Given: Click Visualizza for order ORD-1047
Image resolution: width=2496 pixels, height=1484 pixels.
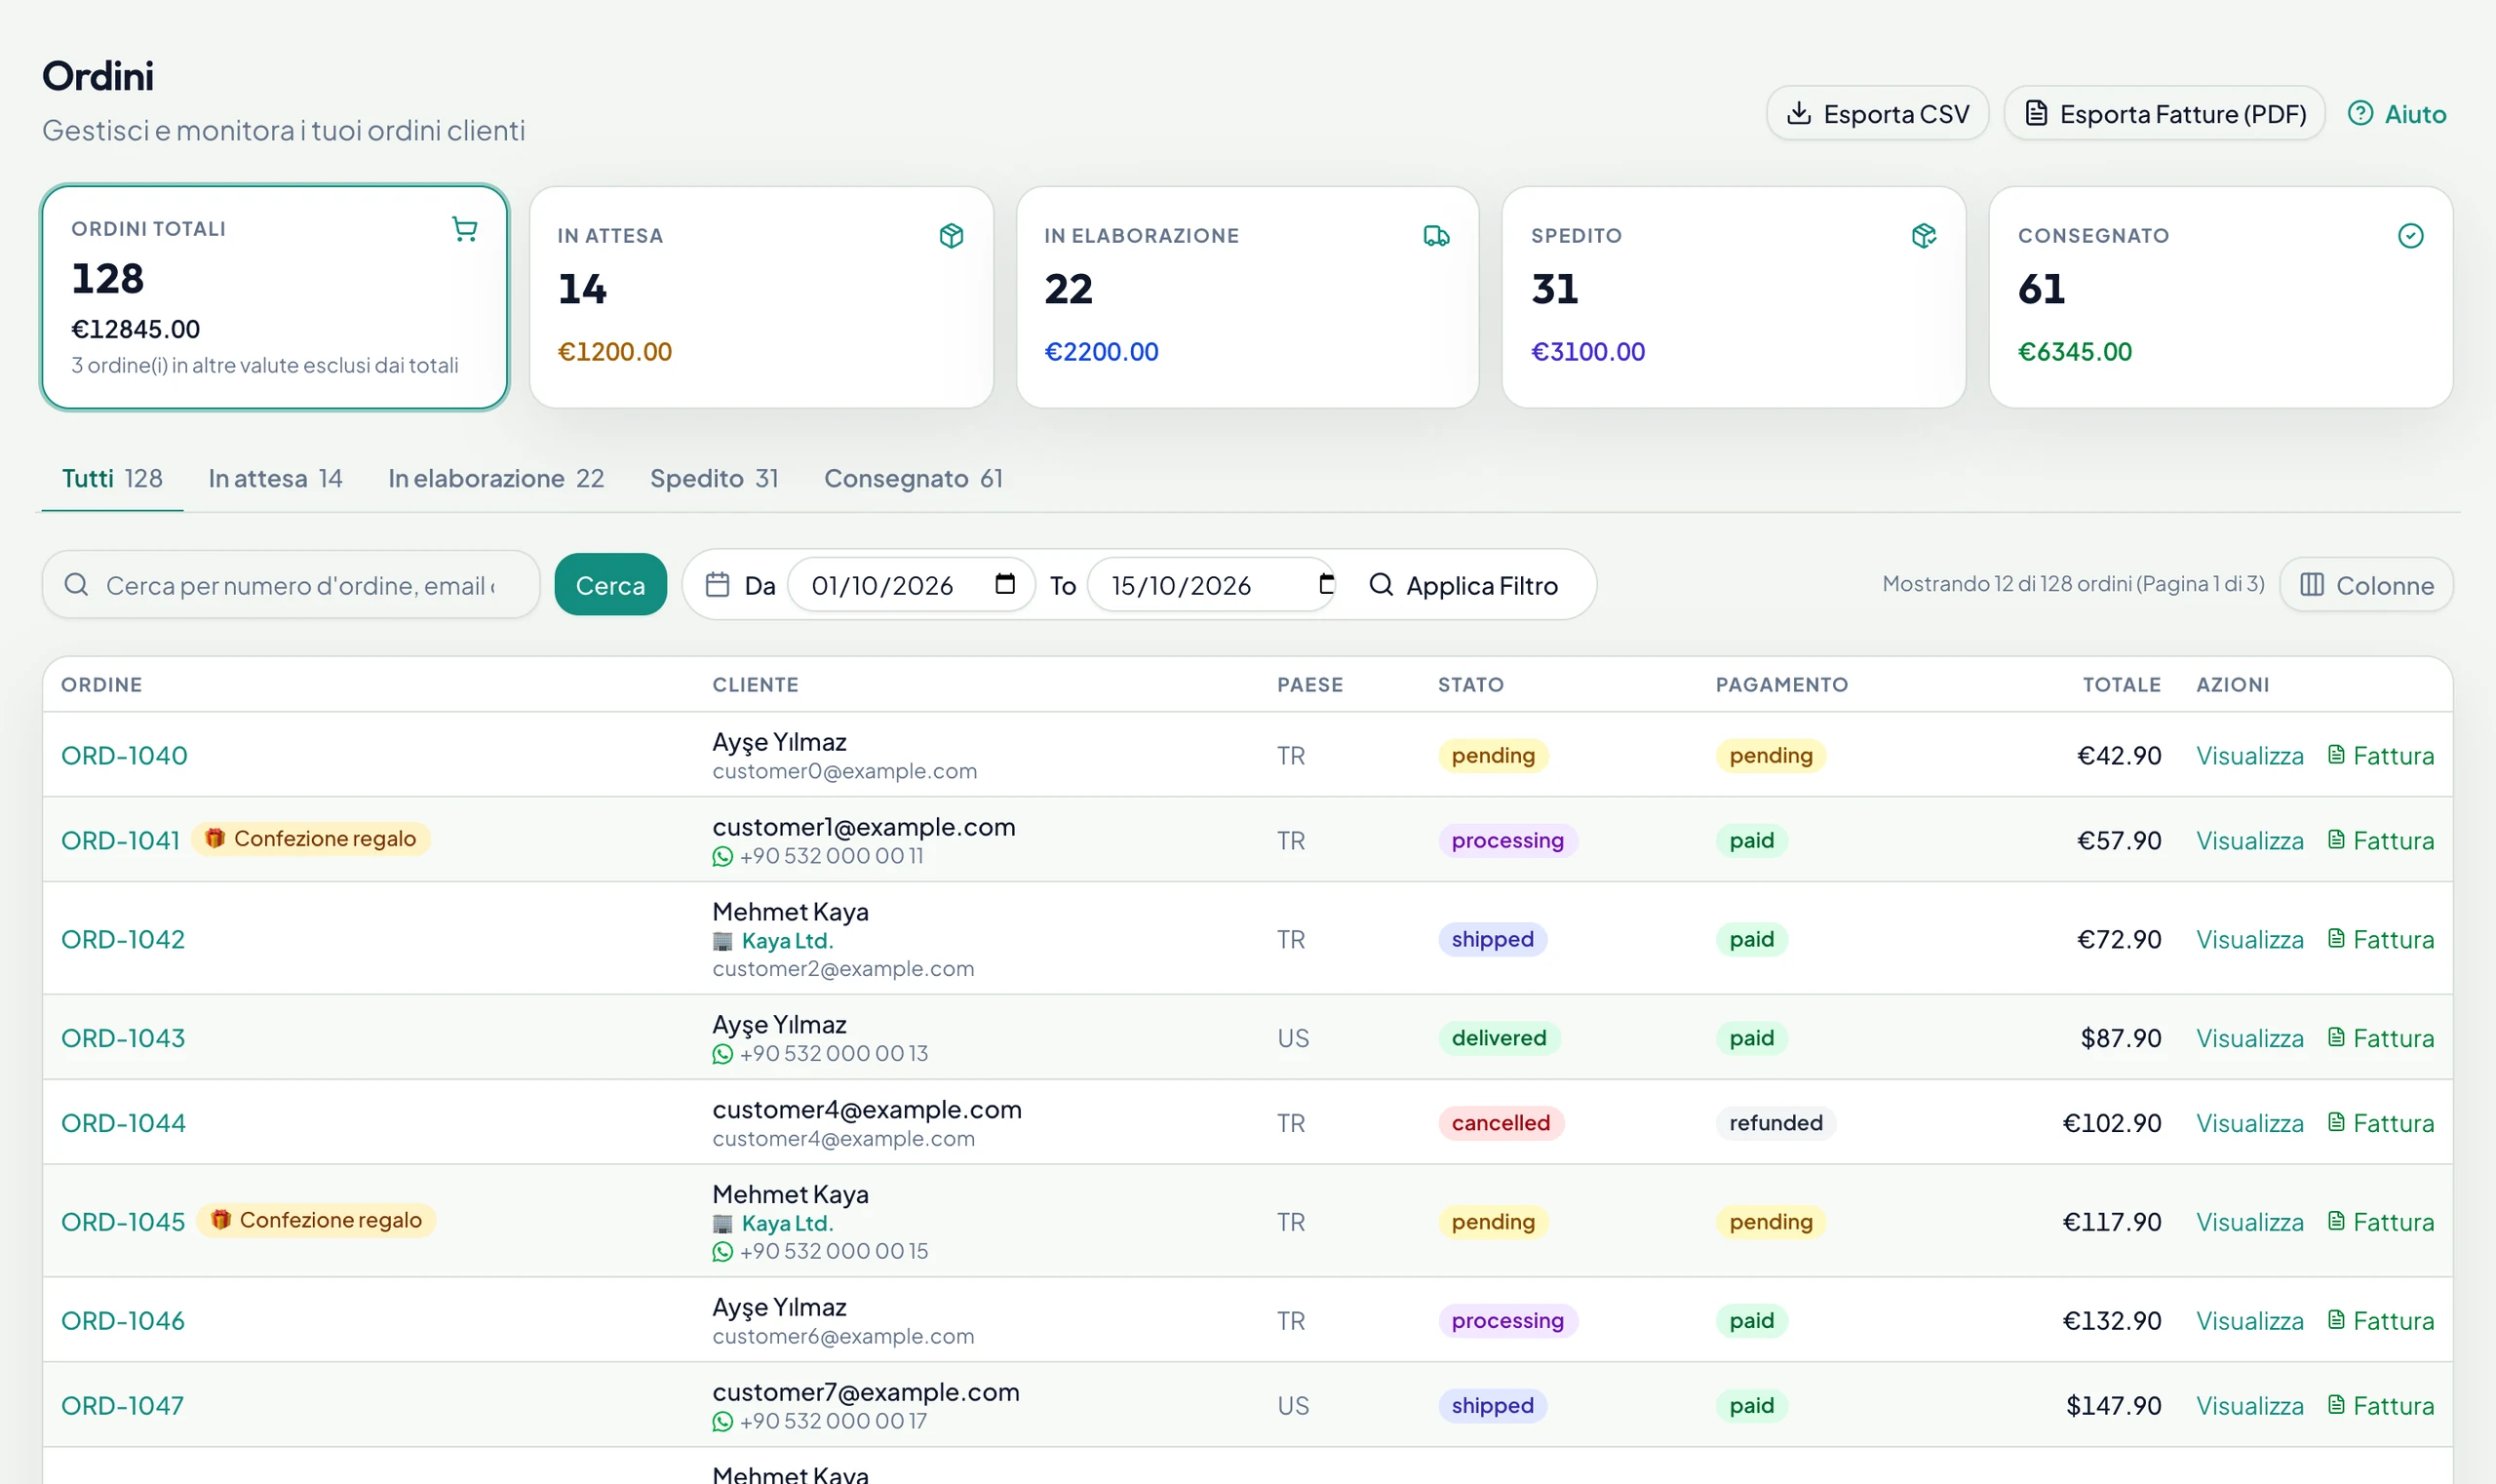Looking at the screenshot, I should click(2249, 1406).
